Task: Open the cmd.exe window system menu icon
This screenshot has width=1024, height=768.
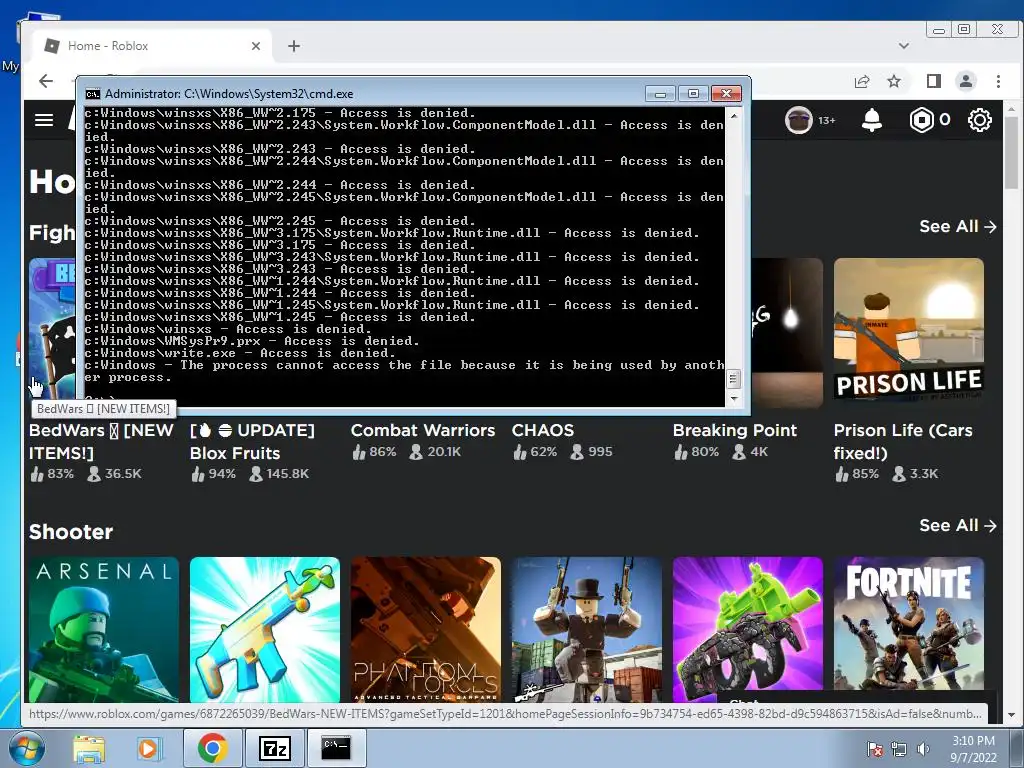Action: click(93, 94)
